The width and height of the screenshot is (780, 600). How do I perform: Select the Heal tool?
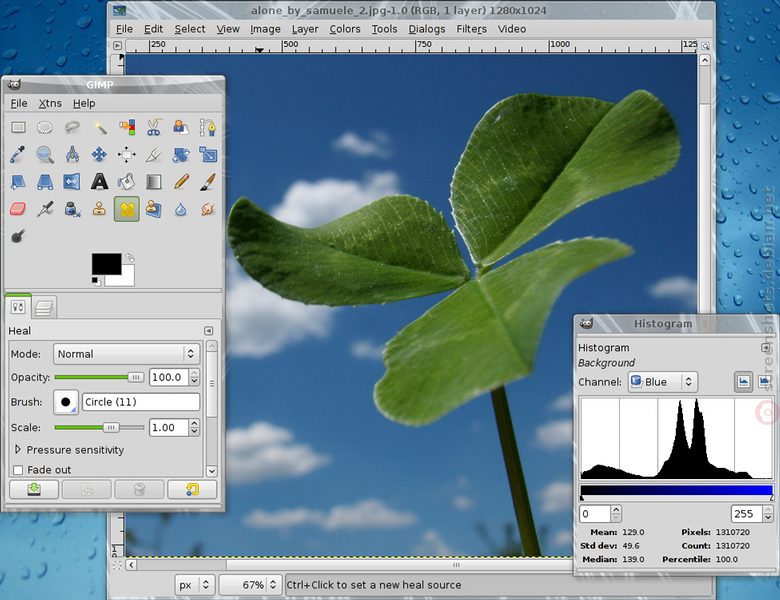pyautogui.click(x=127, y=209)
